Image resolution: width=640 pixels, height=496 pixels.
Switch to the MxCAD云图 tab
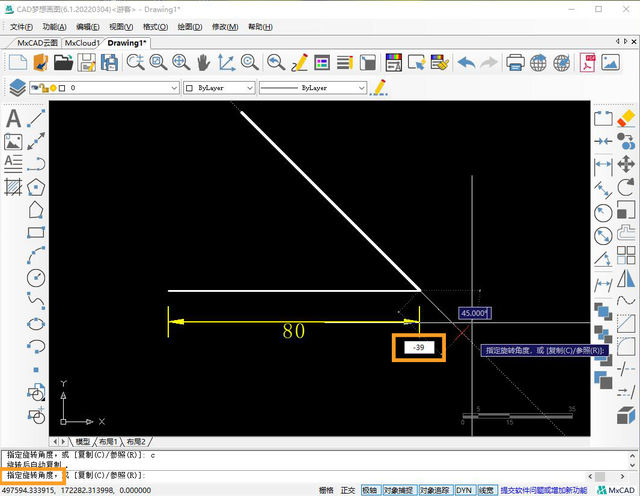[37, 43]
